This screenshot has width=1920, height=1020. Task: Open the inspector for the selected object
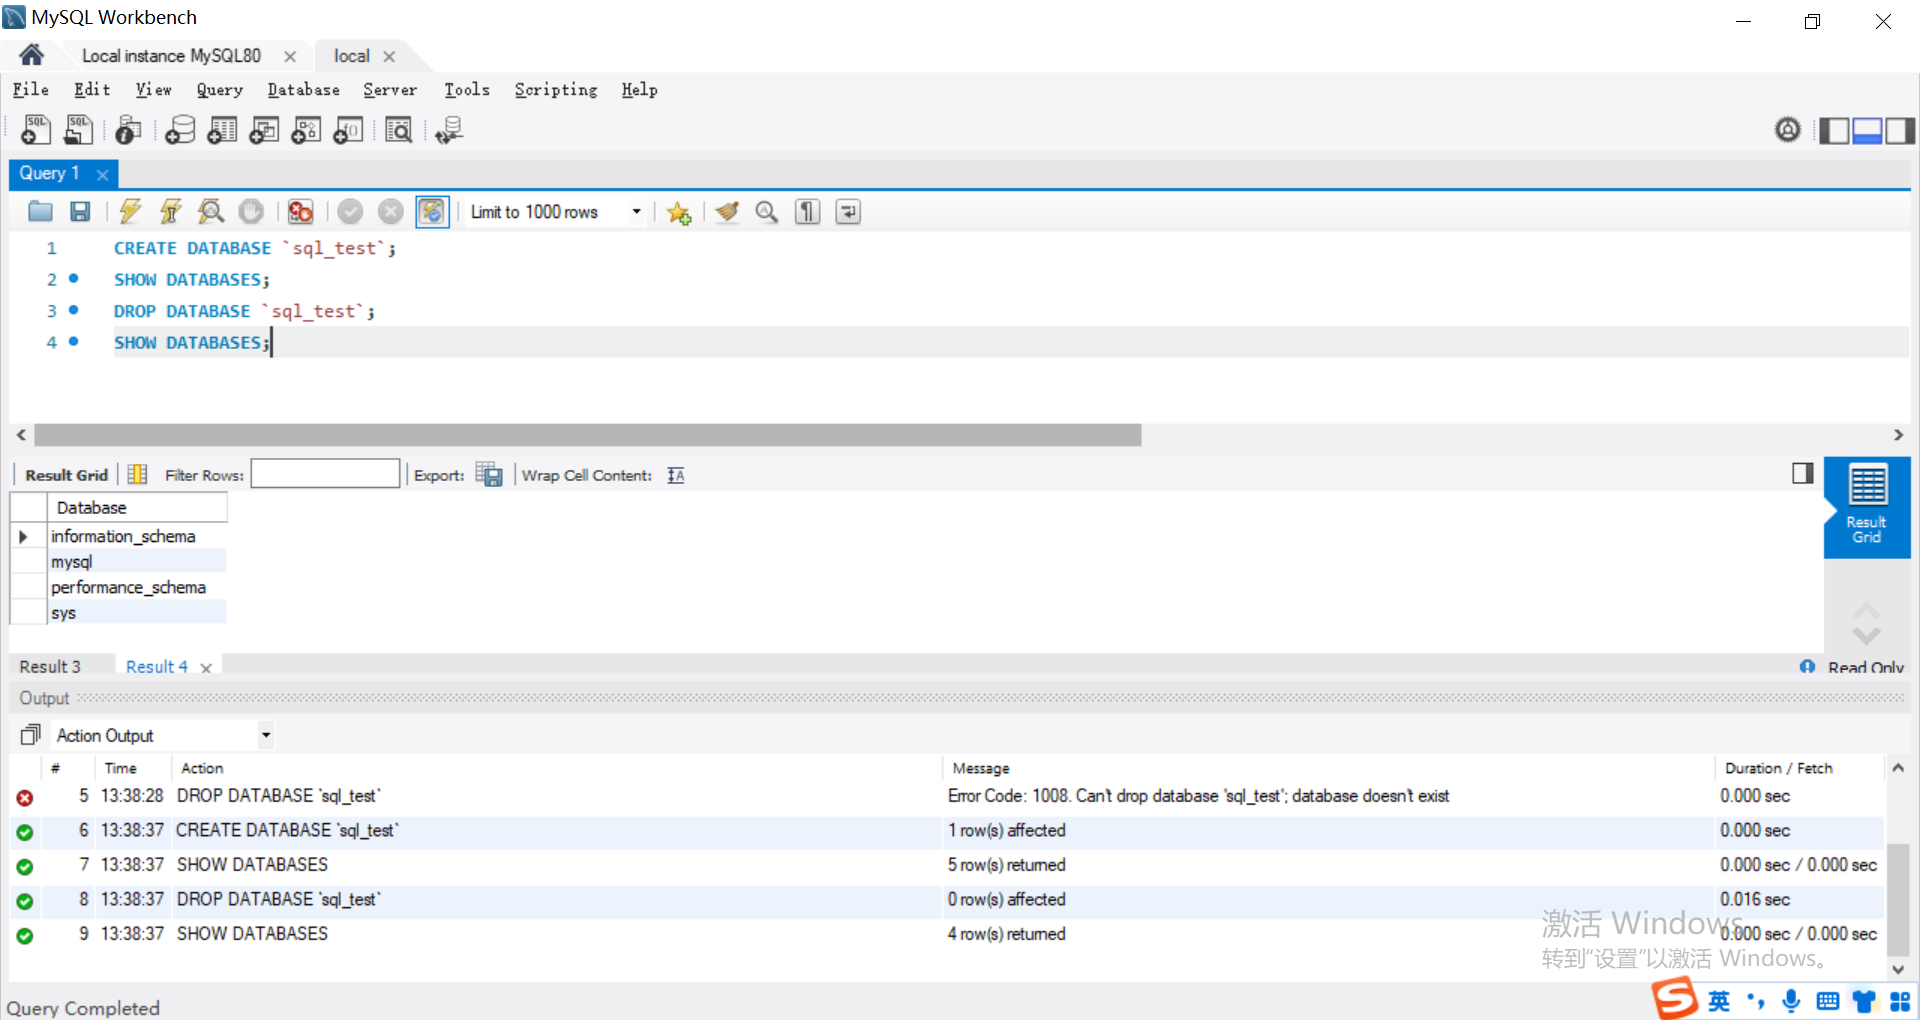[128, 130]
